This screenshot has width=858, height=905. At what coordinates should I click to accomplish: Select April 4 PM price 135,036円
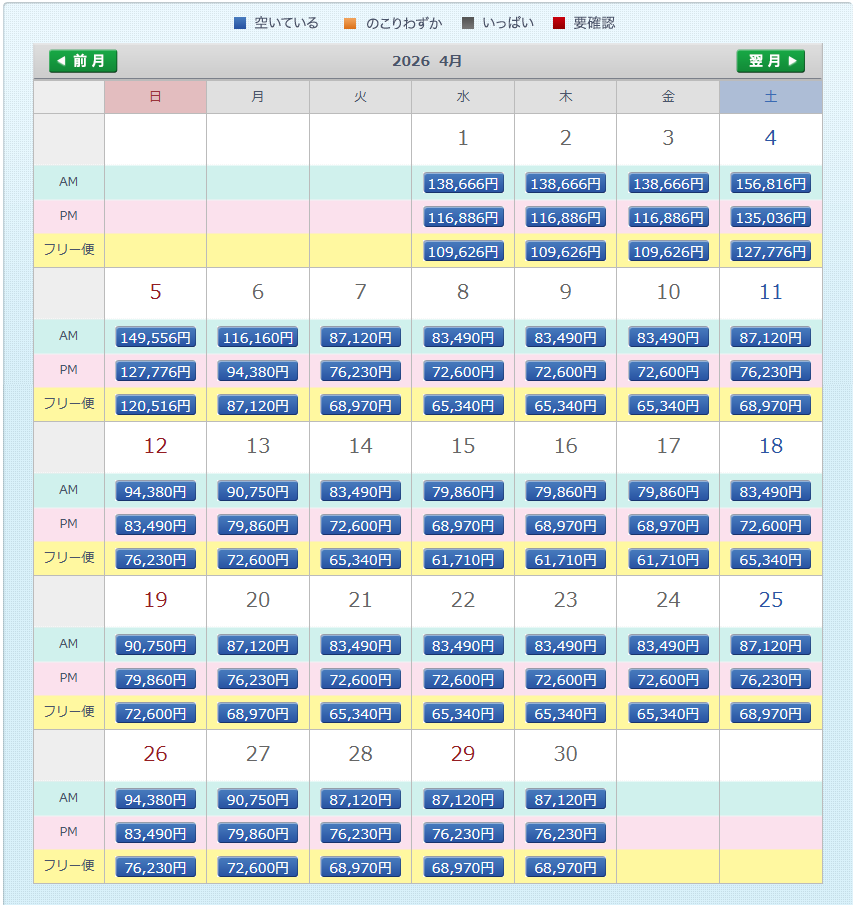[770, 217]
